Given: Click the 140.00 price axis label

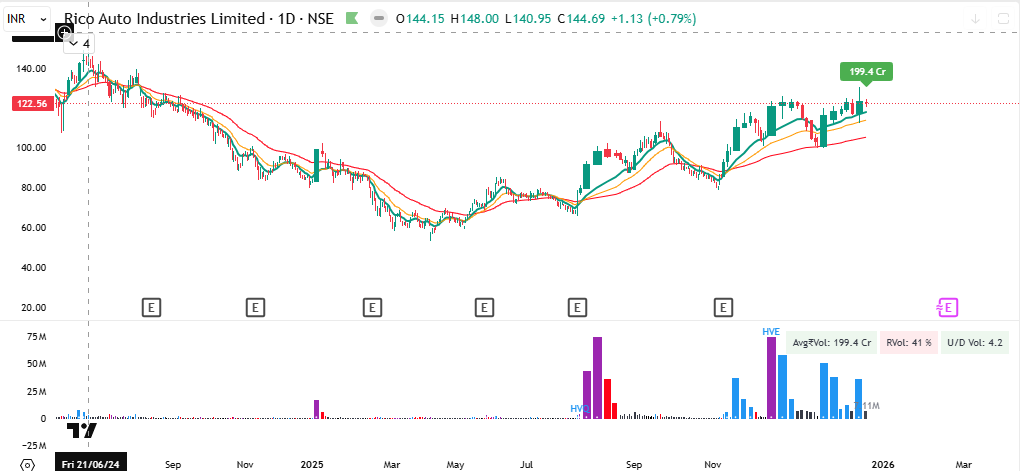Looking at the screenshot, I should click(31, 68).
